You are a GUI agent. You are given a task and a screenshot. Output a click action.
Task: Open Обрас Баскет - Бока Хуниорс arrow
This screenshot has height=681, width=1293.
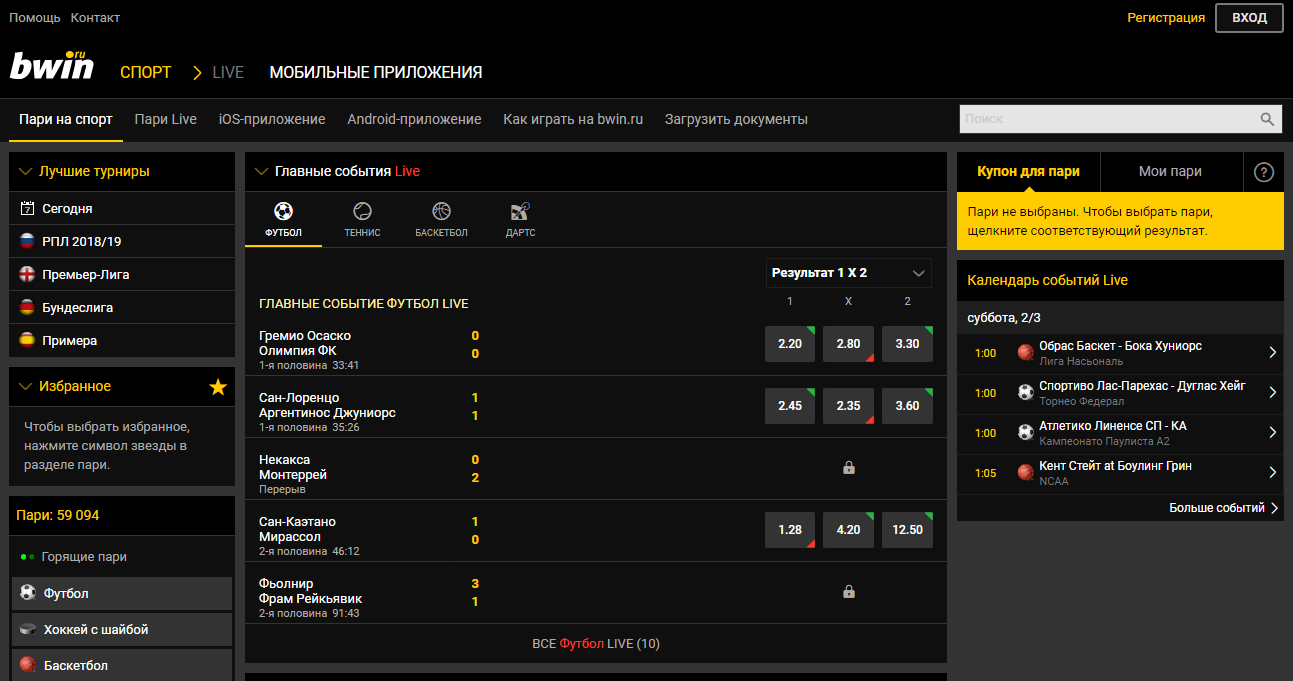coord(1273,352)
